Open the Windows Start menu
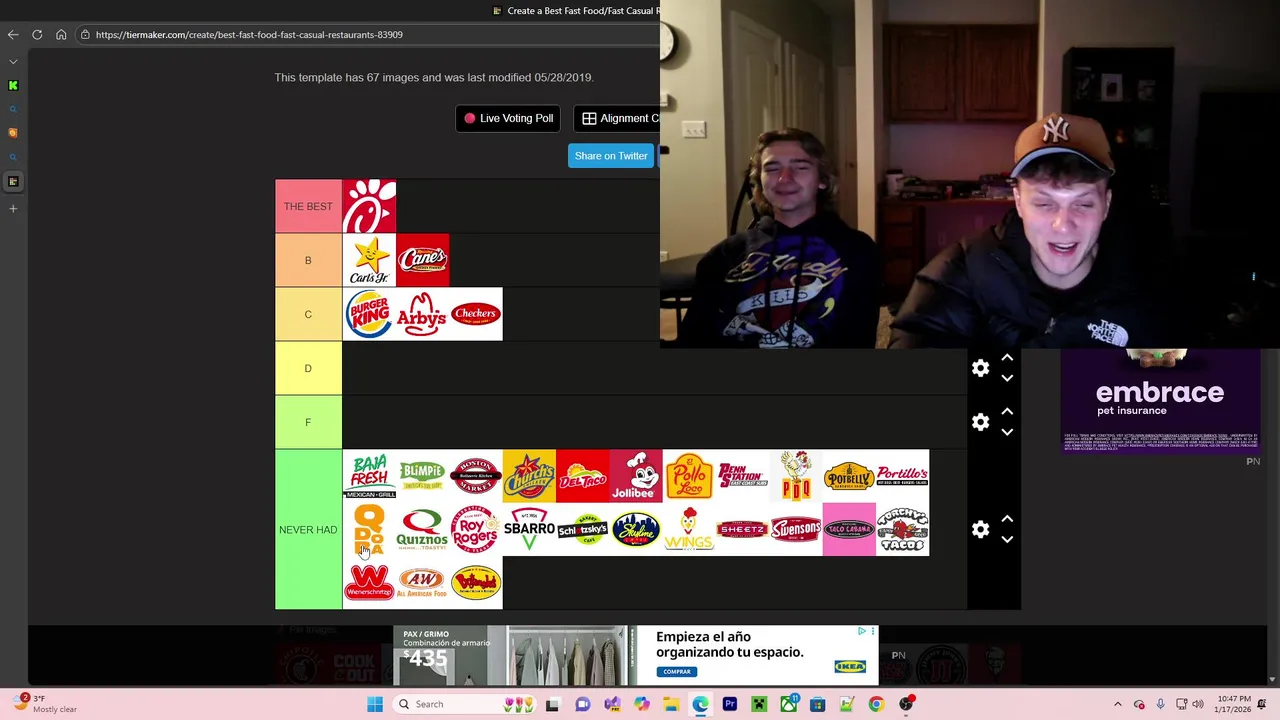This screenshot has height=720, width=1280. [x=375, y=704]
